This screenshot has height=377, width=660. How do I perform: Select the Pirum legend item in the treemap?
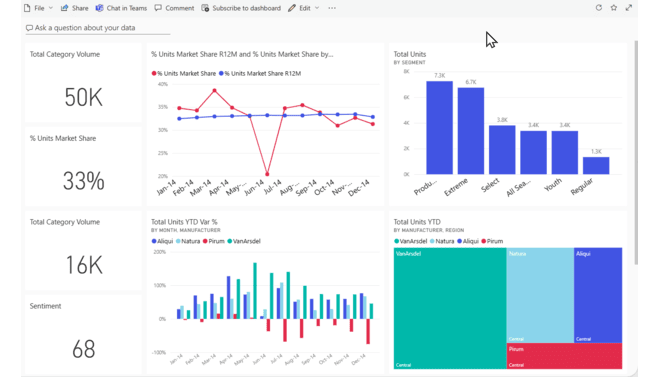click(492, 241)
